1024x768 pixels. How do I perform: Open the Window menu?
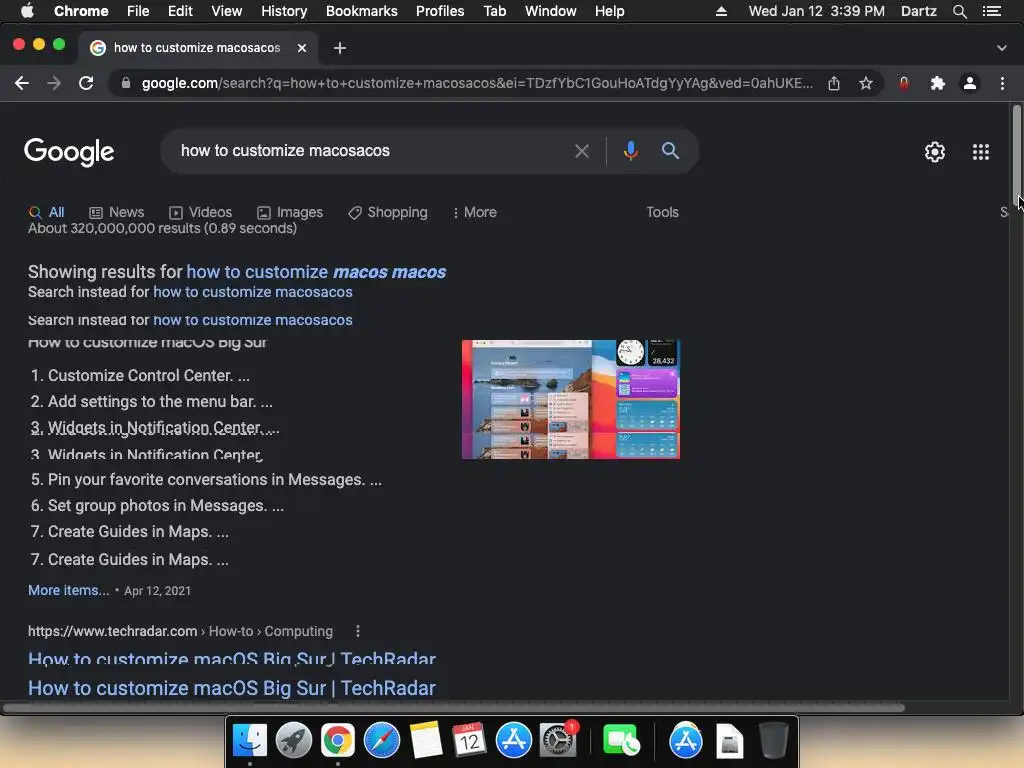tap(551, 11)
